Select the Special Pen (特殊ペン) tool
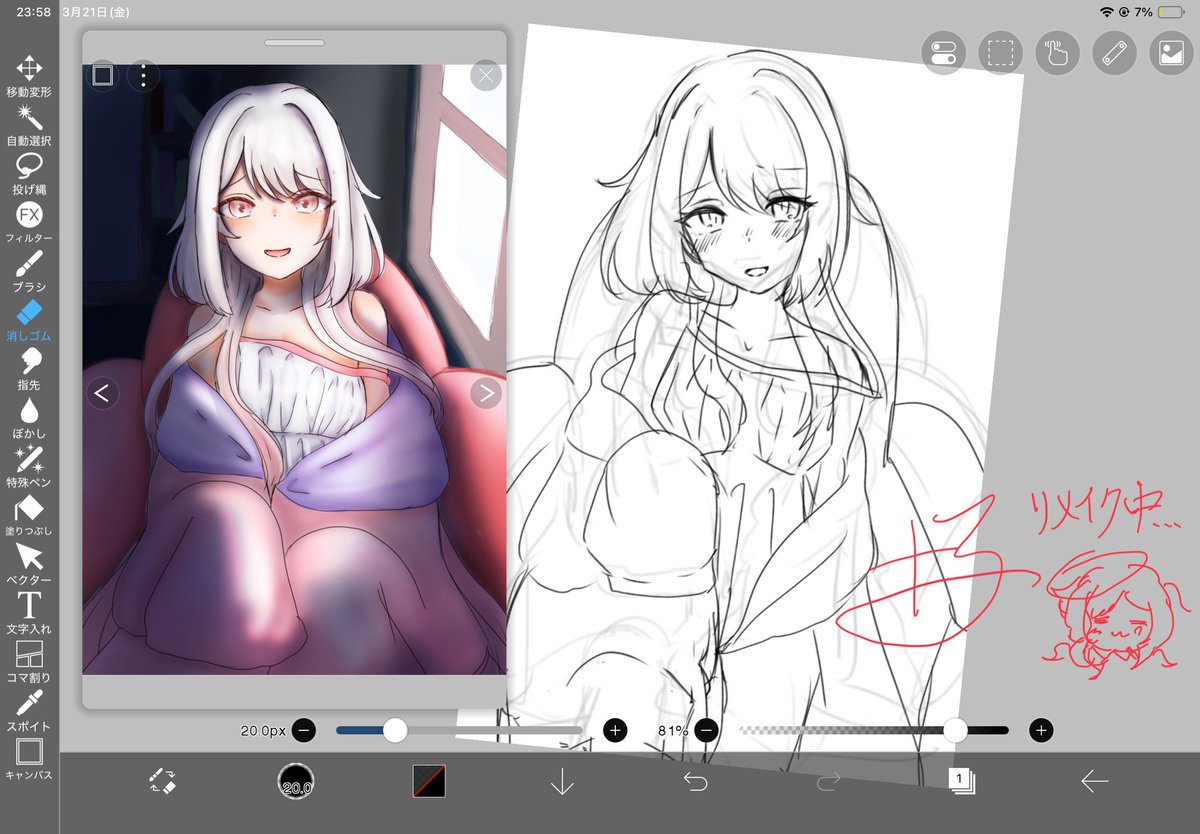Viewport: 1200px width, 834px height. pyautogui.click(x=29, y=467)
